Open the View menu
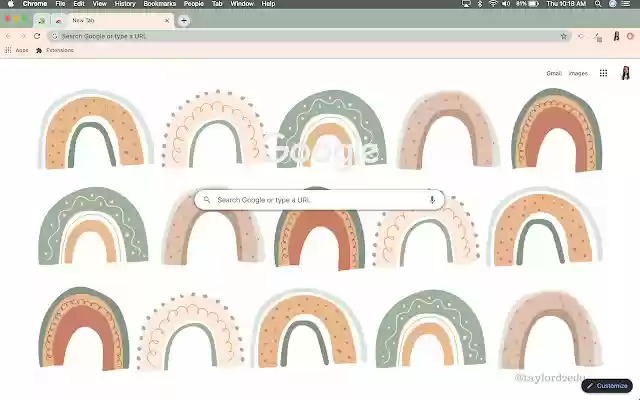Viewport: 640px width, 400px height. (x=99, y=4)
